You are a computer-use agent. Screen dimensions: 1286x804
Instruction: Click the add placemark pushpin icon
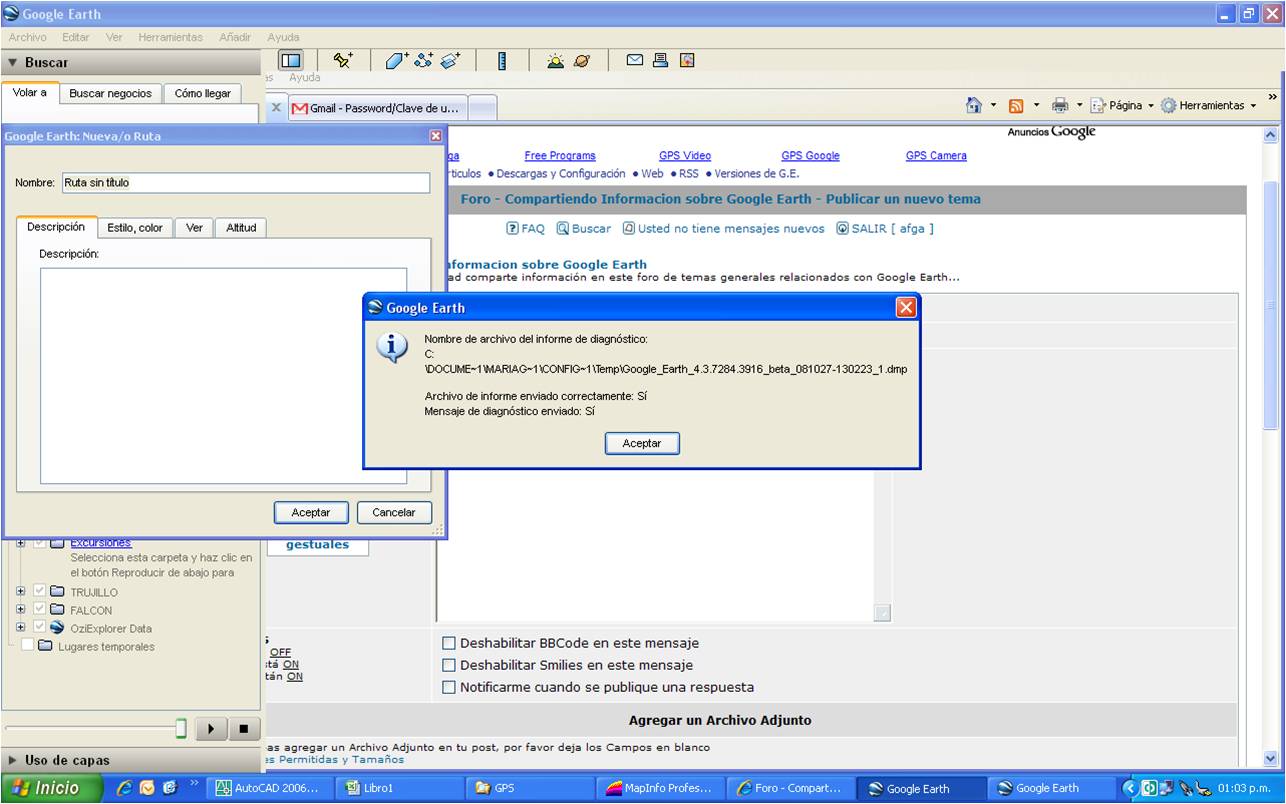pos(342,61)
